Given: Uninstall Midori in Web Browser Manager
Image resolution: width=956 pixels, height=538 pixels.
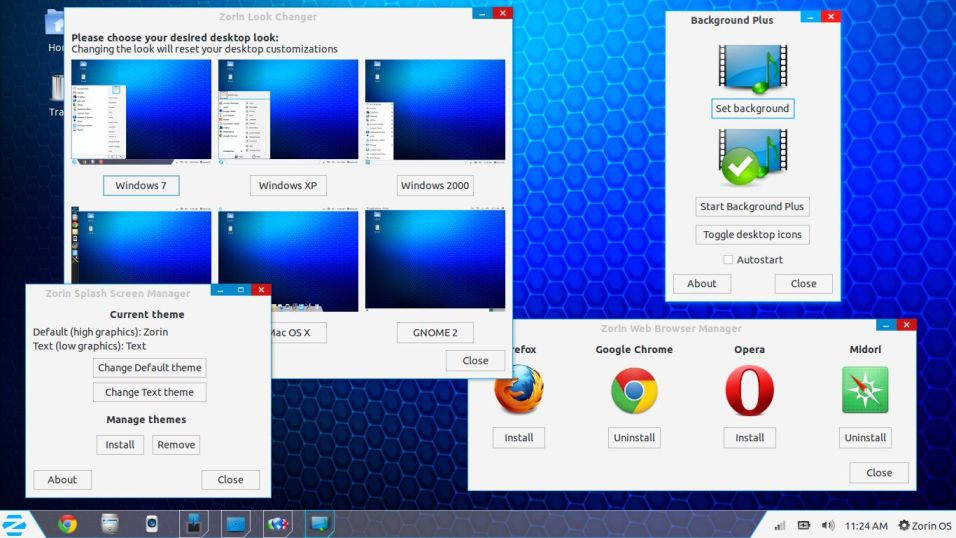Looking at the screenshot, I should pyautogui.click(x=865, y=437).
